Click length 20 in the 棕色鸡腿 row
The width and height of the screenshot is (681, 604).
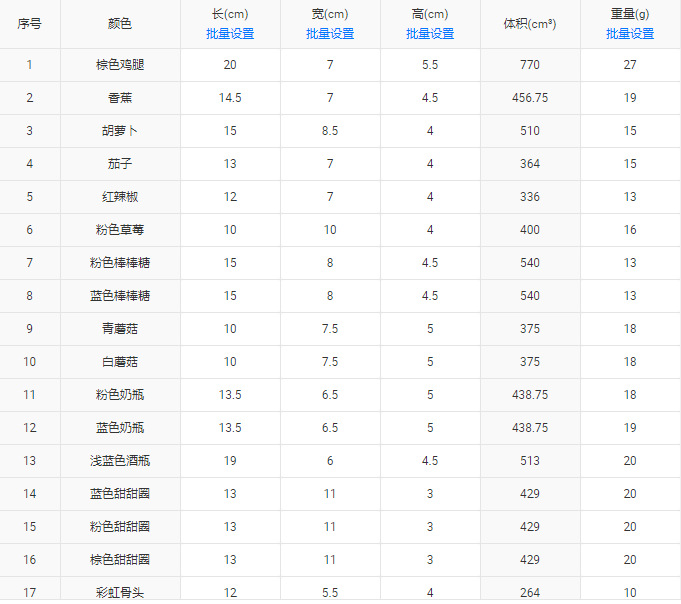point(230,65)
